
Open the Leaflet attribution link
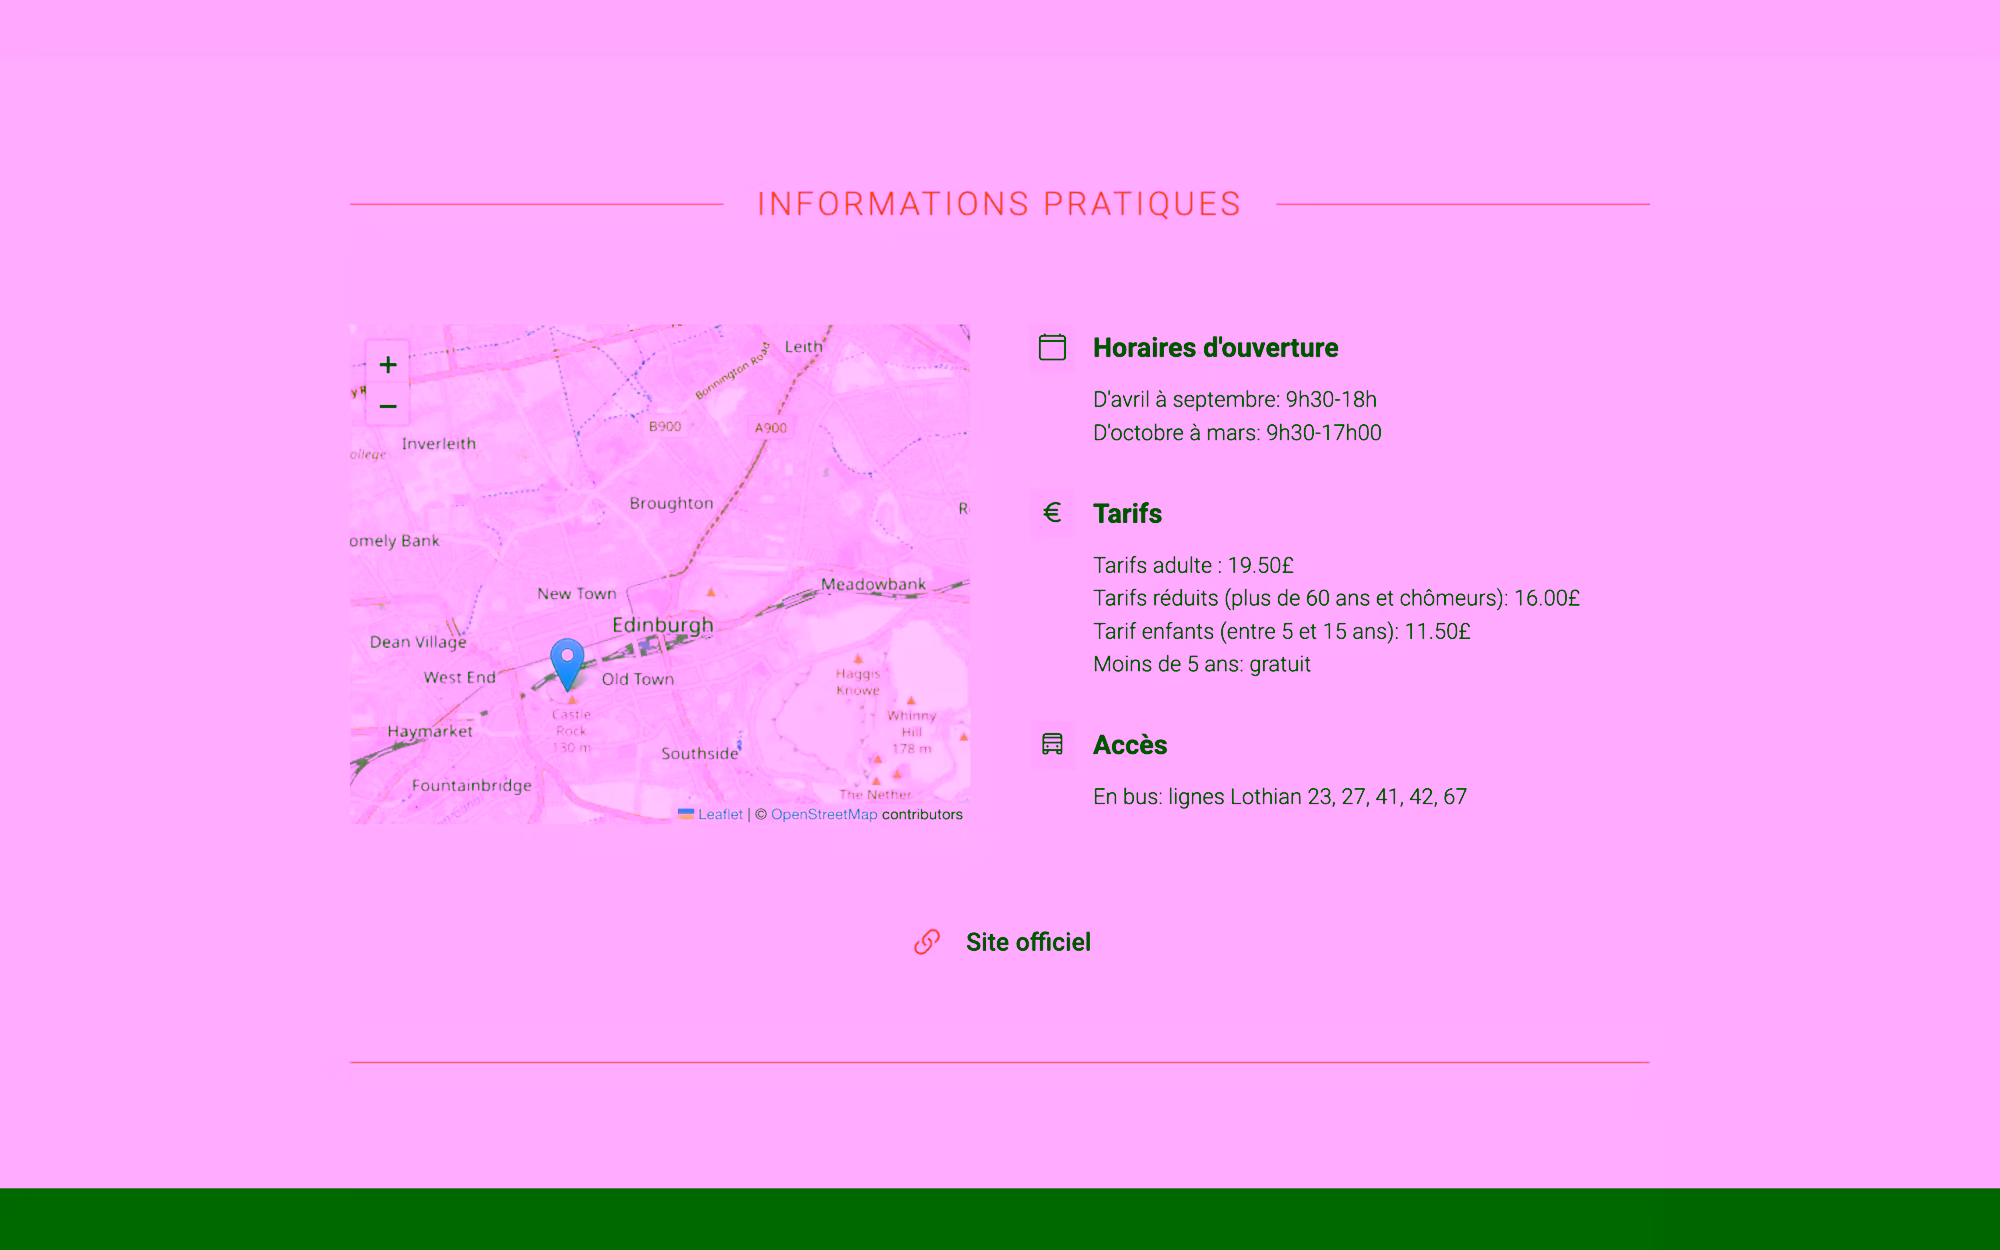coord(720,814)
